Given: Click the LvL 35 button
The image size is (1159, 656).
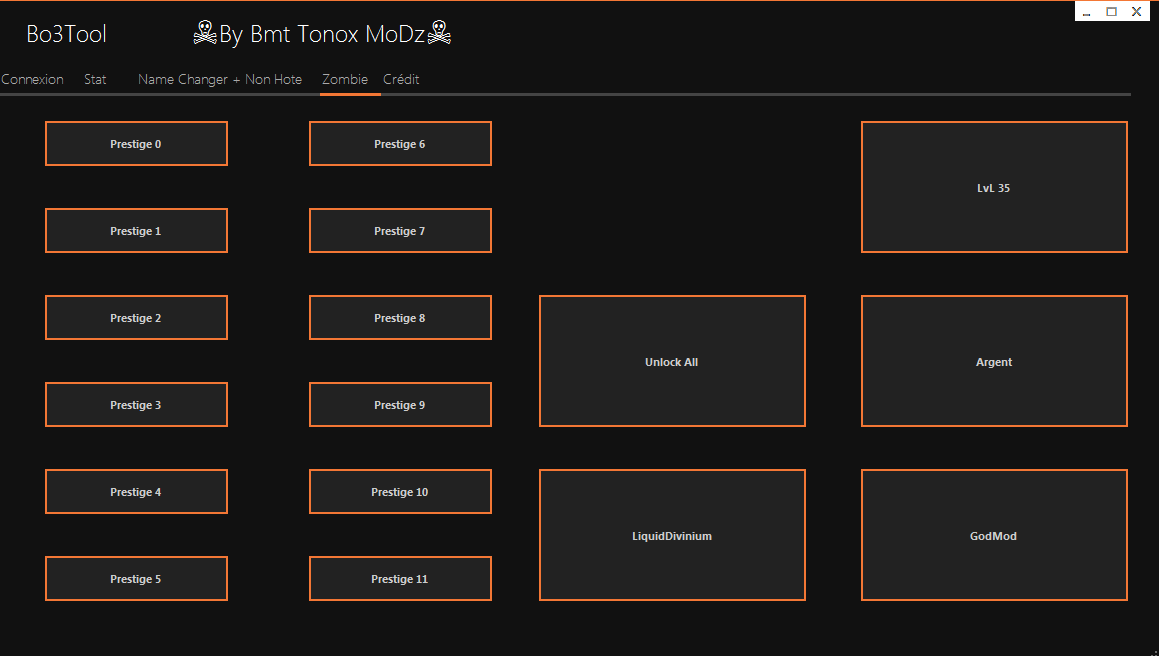Looking at the screenshot, I should [x=994, y=187].
